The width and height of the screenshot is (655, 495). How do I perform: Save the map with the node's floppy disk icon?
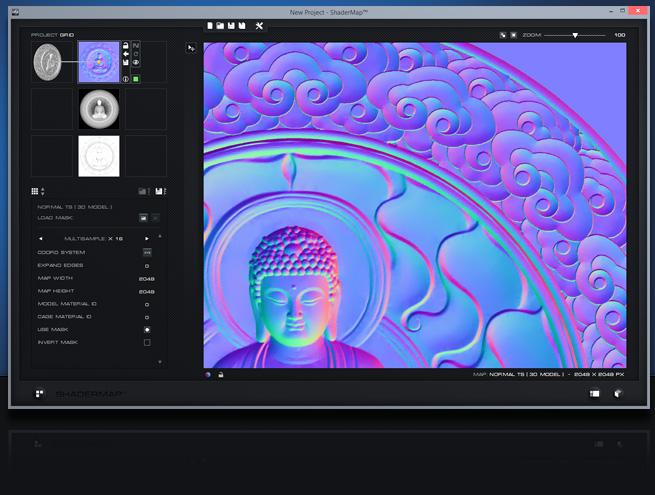click(x=125, y=62)
